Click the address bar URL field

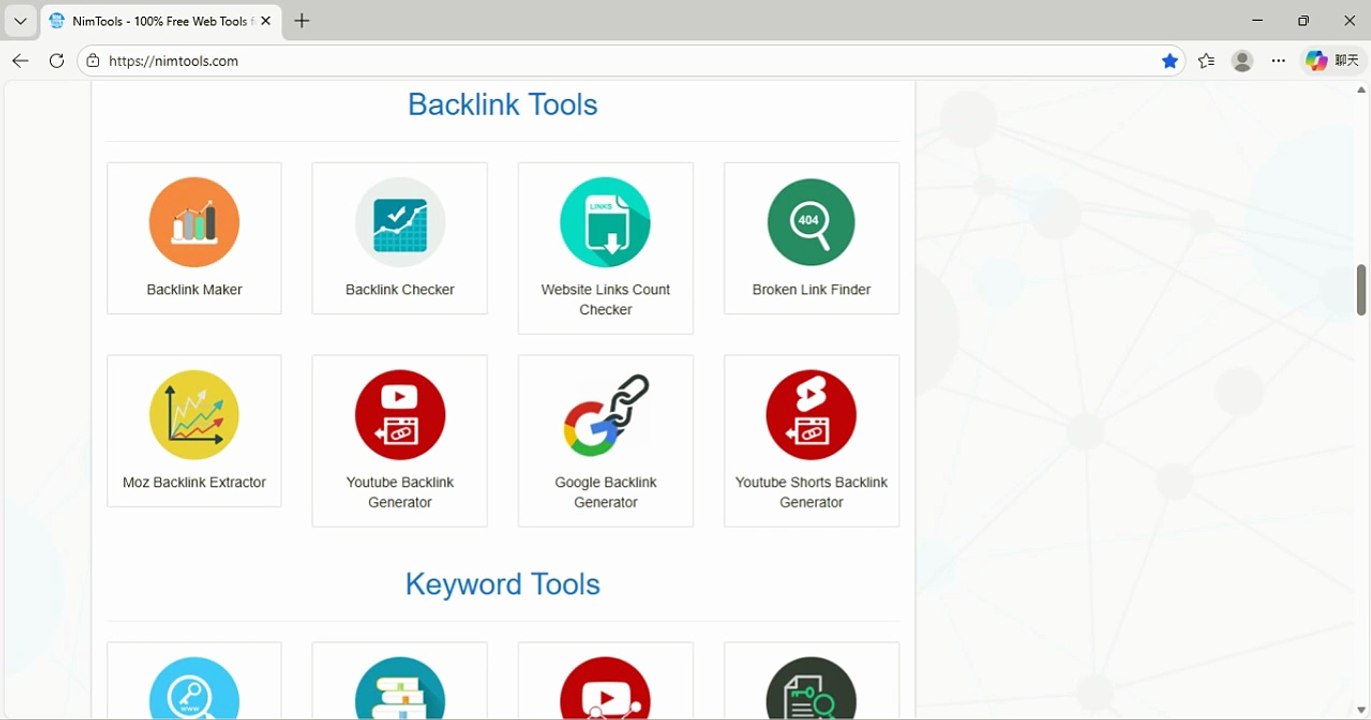630,61
